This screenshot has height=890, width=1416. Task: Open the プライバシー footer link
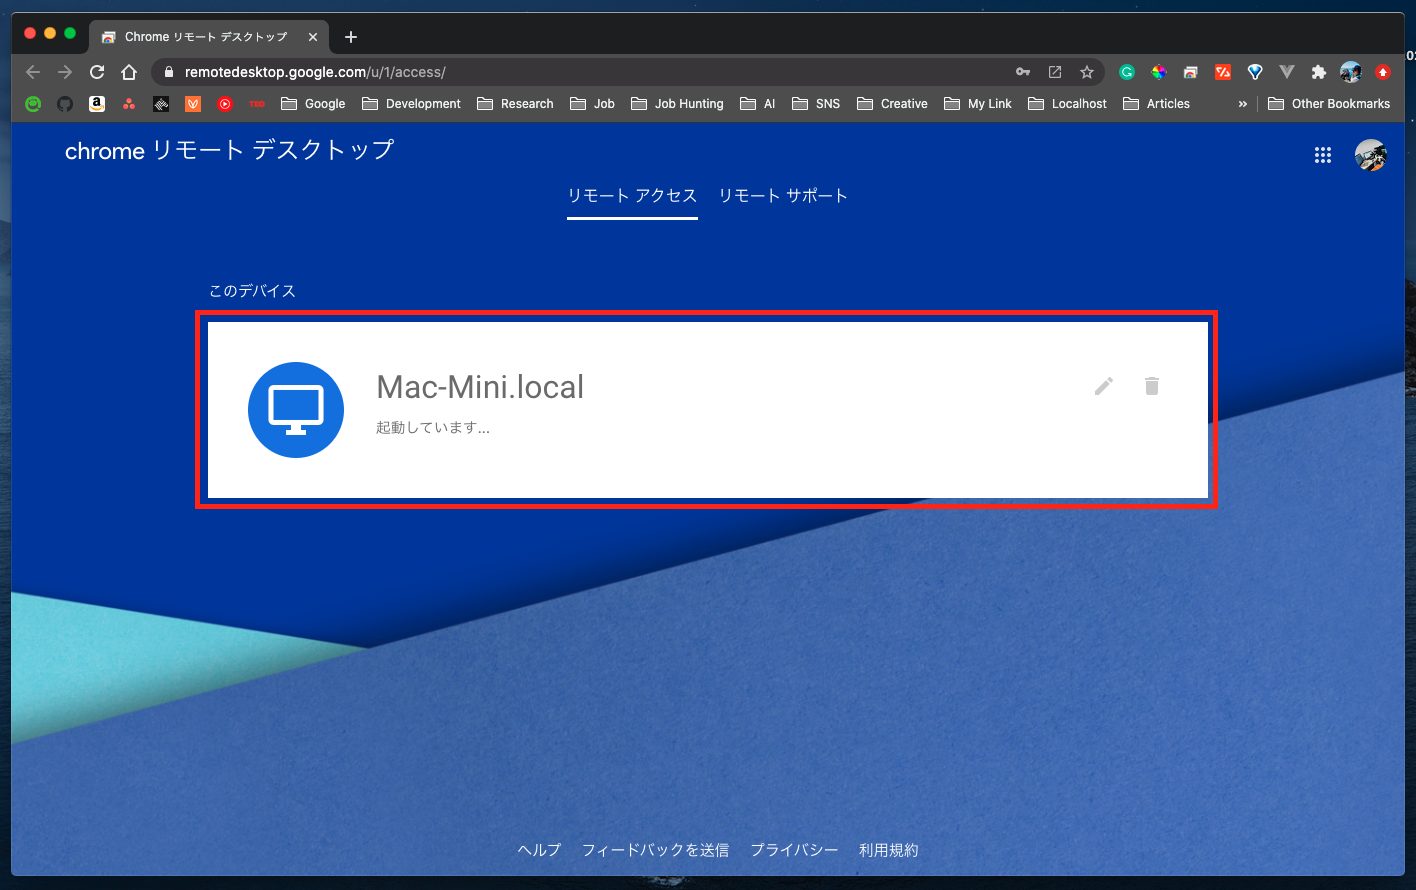(794, 850)
